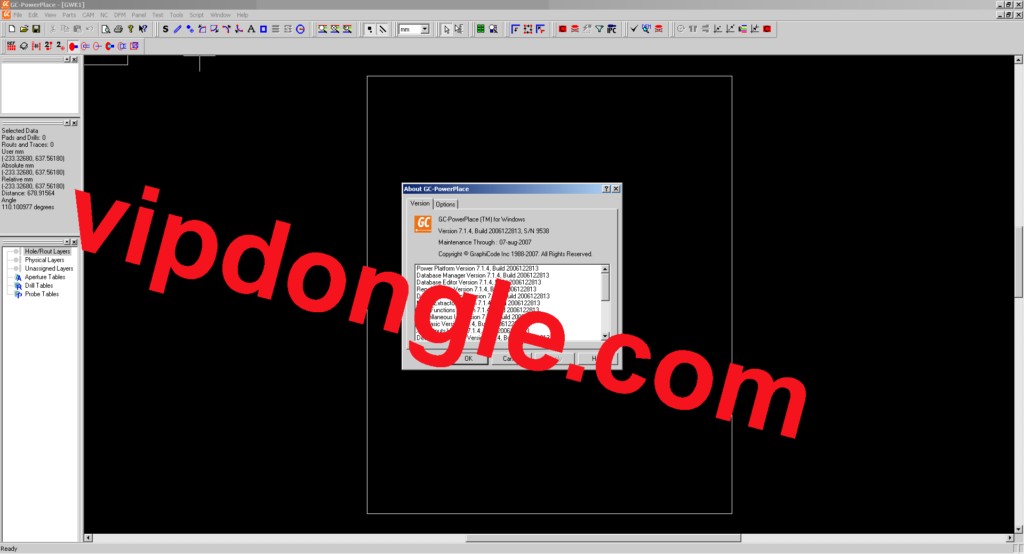Screen dimensions: 1024x554
Task: Select the text 'A' tool icon
Action: [250, 30]
